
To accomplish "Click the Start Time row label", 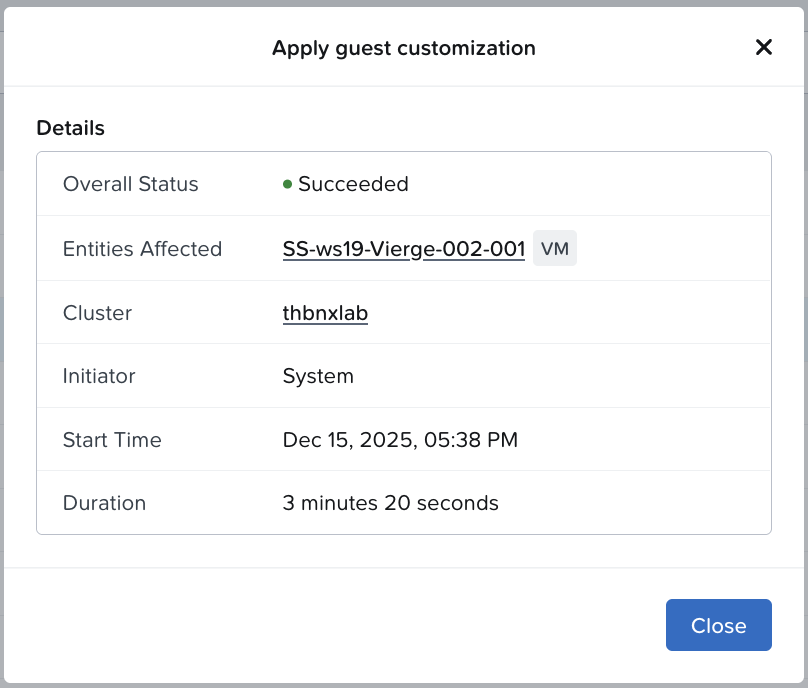I will [x=112, y=440].
